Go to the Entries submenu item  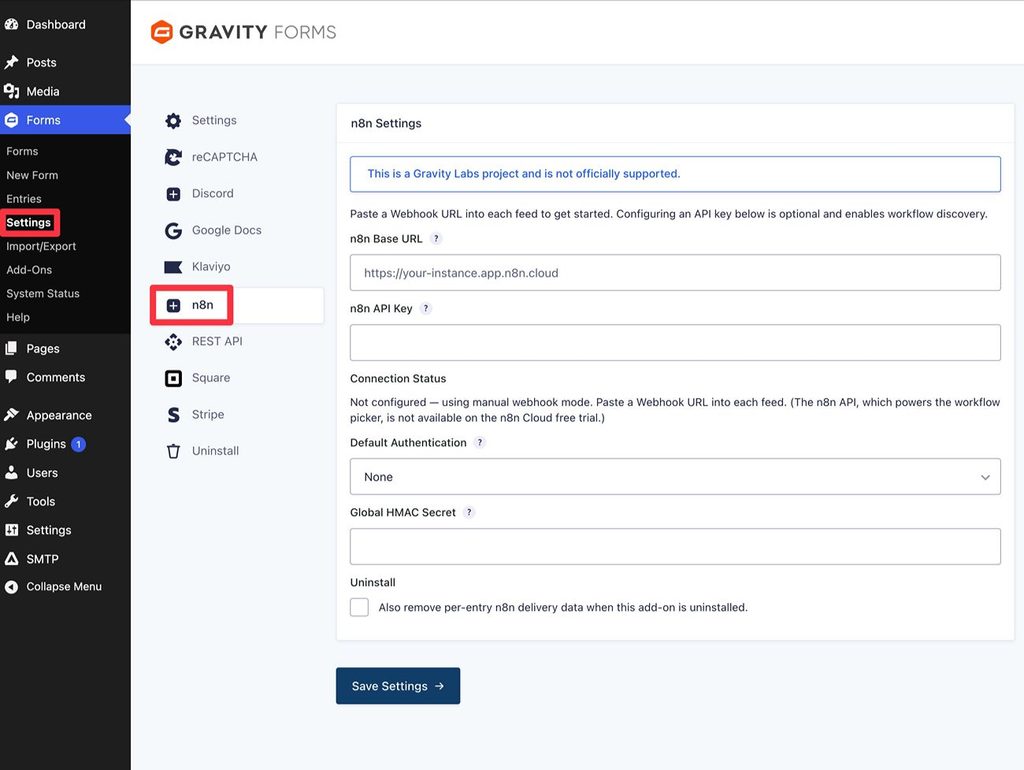pos(24,199)
